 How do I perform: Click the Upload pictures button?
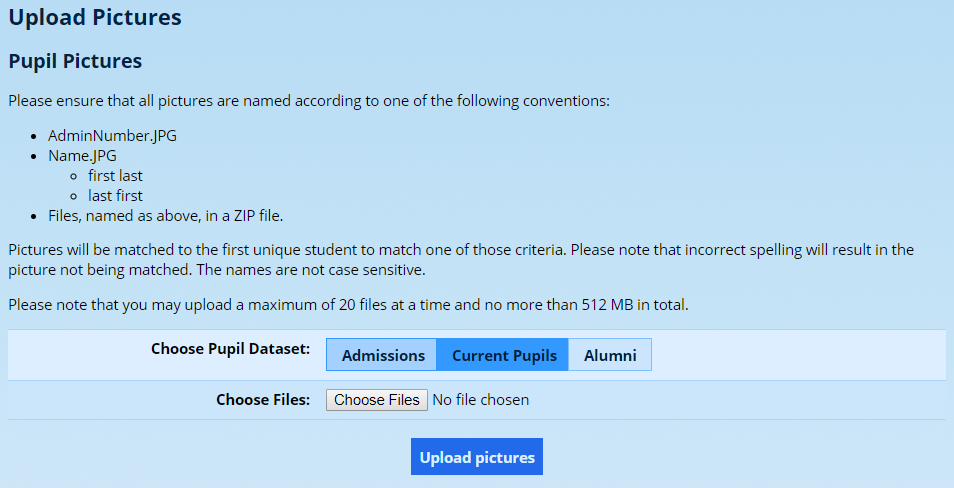(477, 457)
